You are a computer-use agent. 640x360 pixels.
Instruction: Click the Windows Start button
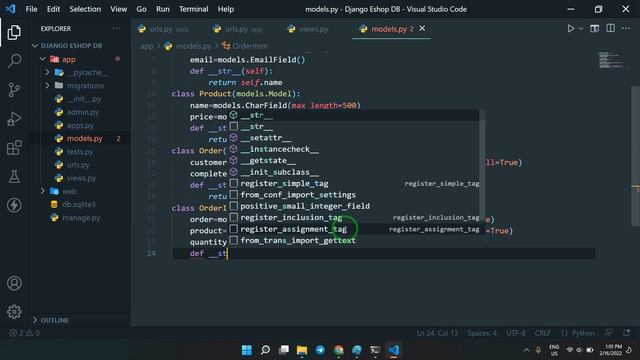click(x=247, y=350)
